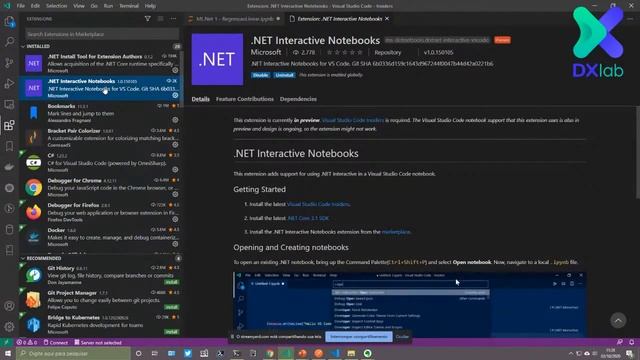Open the Remote Explorer view icon
This screenshot has width=640, height=360.
coord(9,104)
